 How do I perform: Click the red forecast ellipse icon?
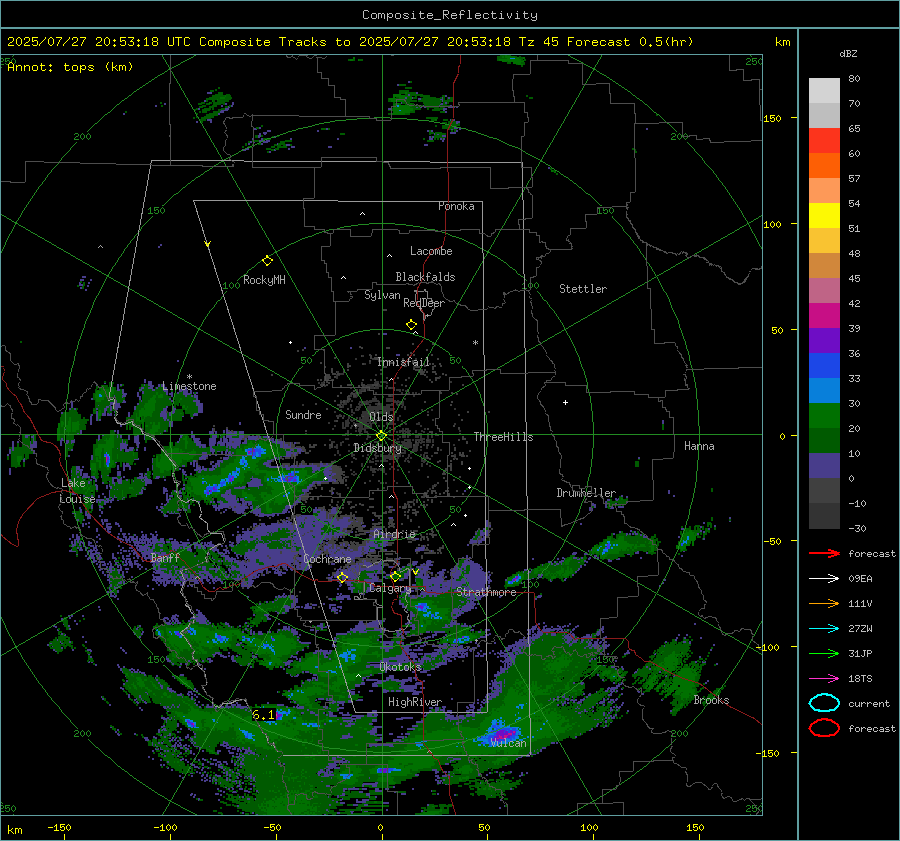pos(824,728)
